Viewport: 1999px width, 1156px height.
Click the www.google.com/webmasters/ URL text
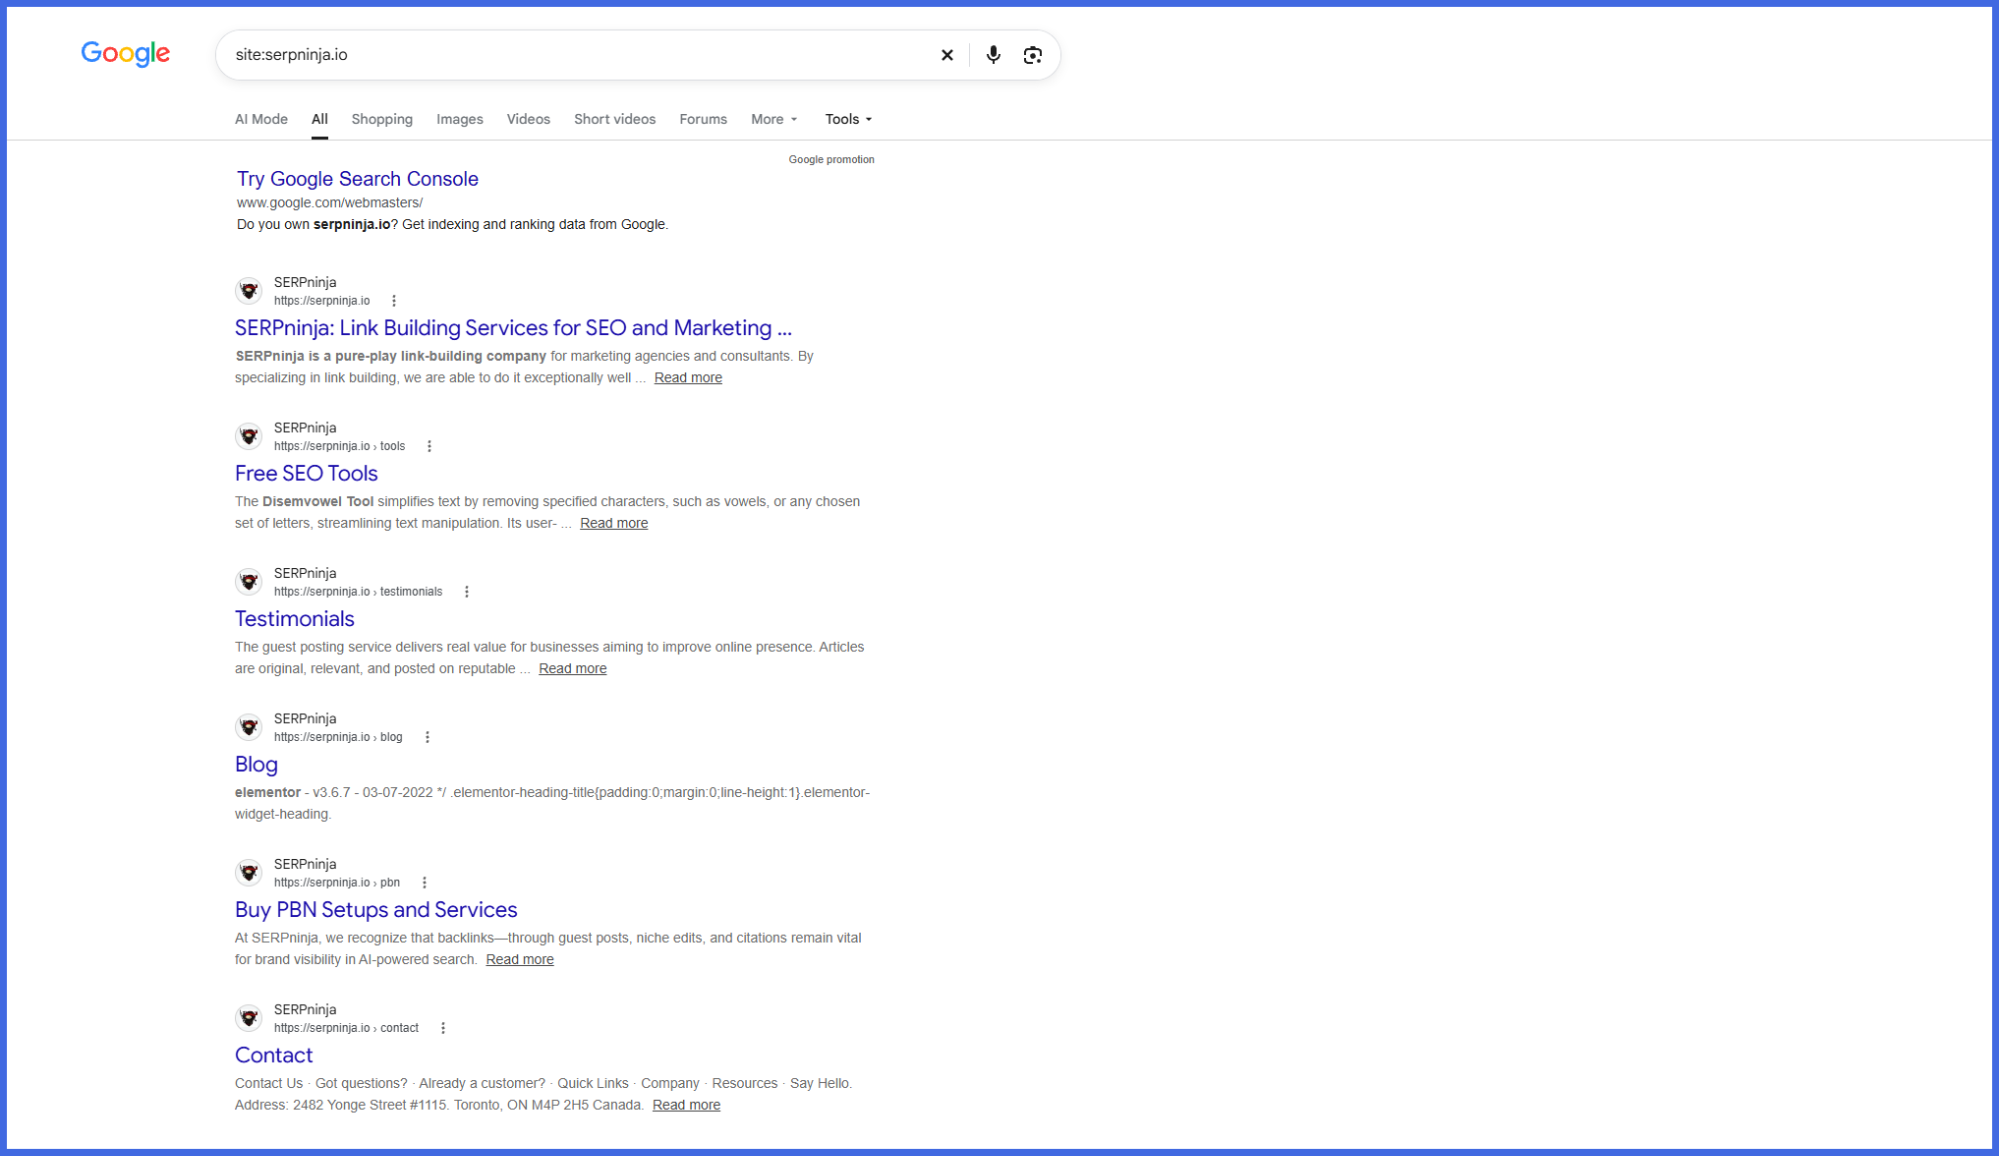tap(330, 203)
